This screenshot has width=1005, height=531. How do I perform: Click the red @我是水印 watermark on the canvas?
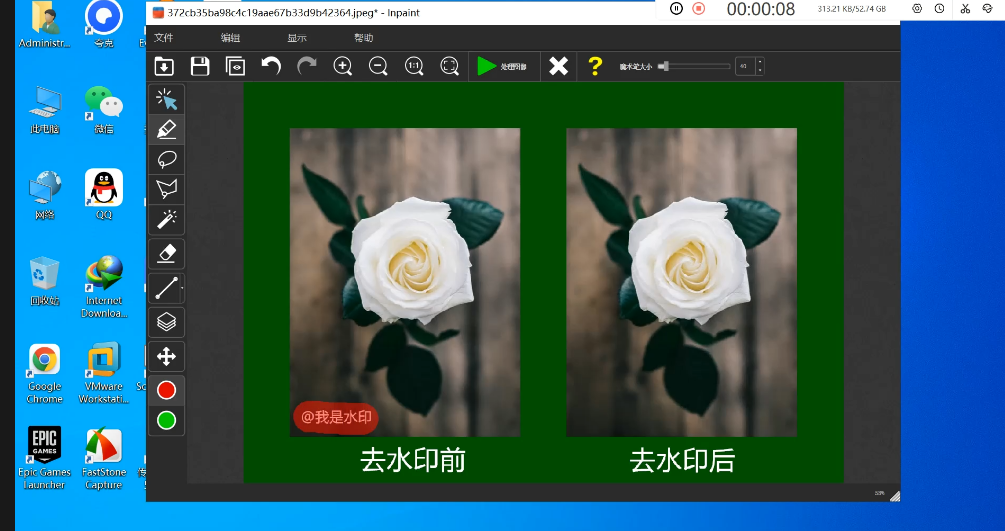(x=336, y=417)
